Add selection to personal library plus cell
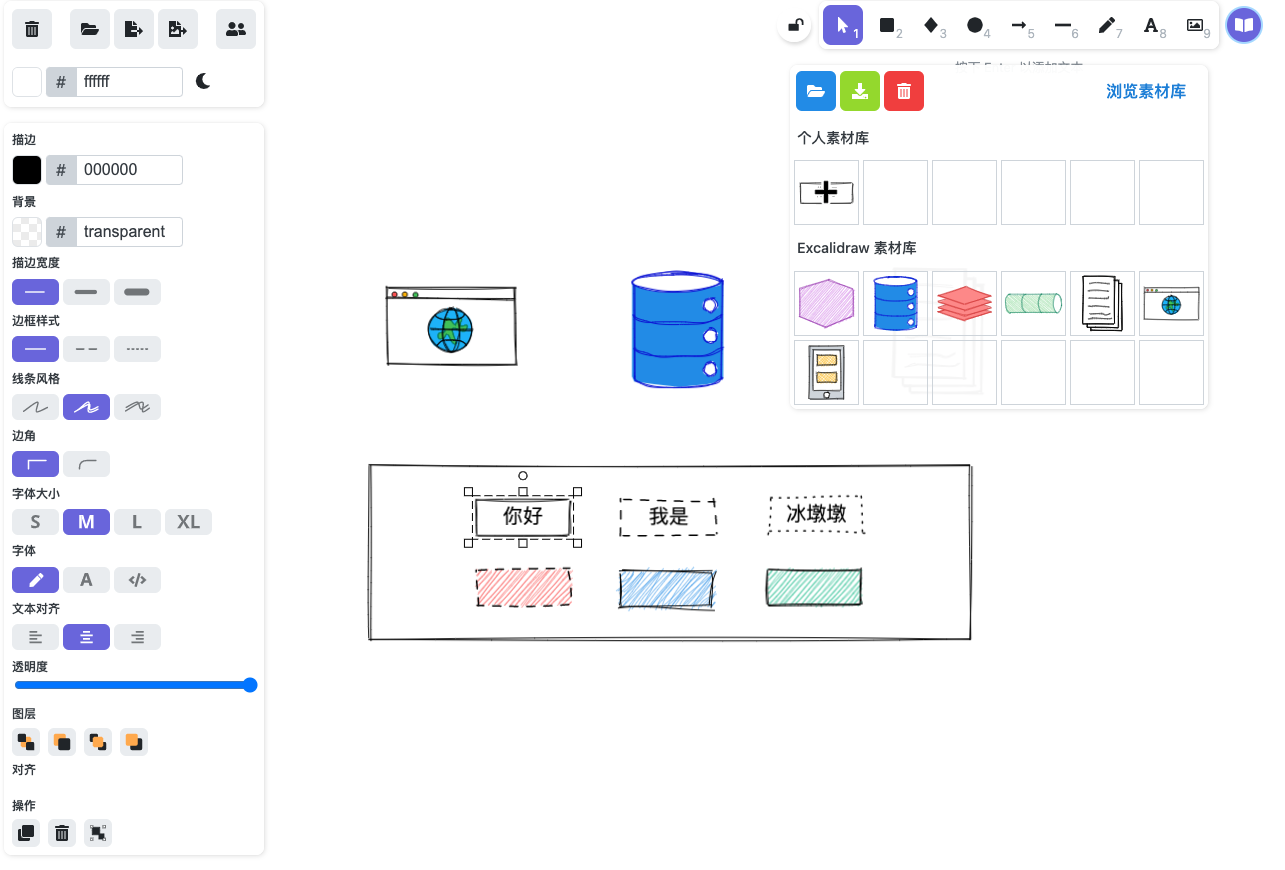 point(827,192)
